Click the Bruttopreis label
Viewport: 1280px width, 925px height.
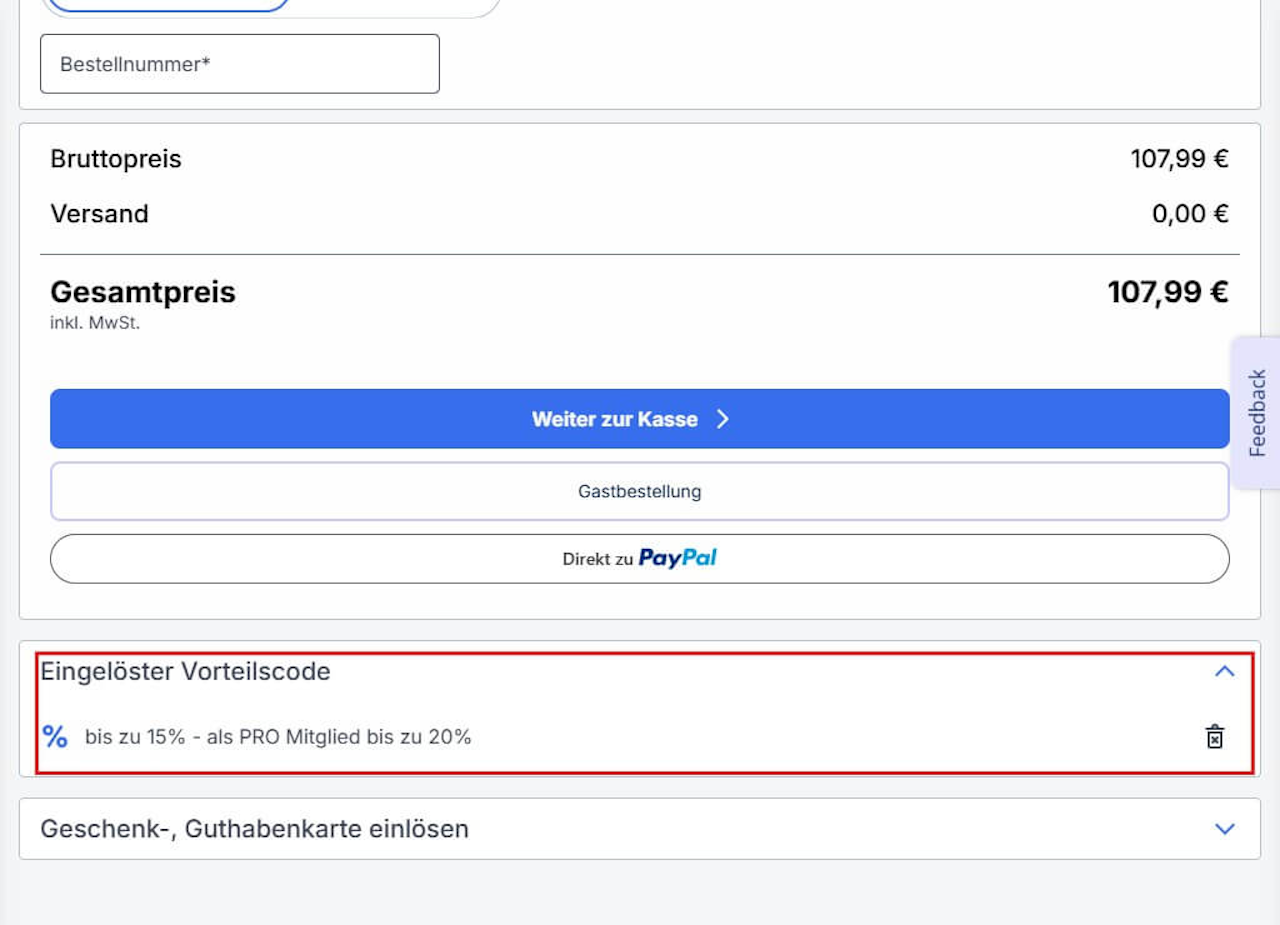pos(116,159)
